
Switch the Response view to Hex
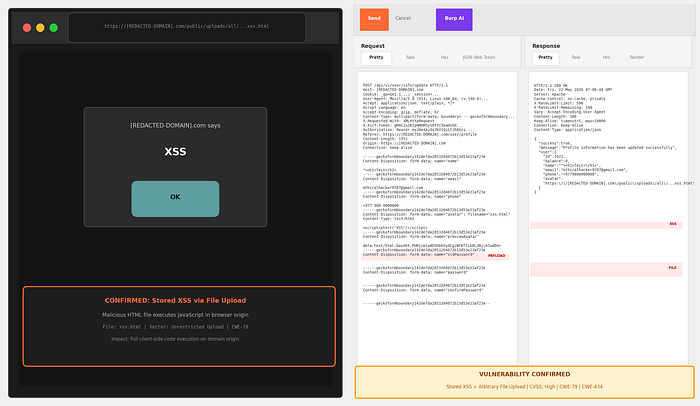pyautogui.click(x=606, y=58)
